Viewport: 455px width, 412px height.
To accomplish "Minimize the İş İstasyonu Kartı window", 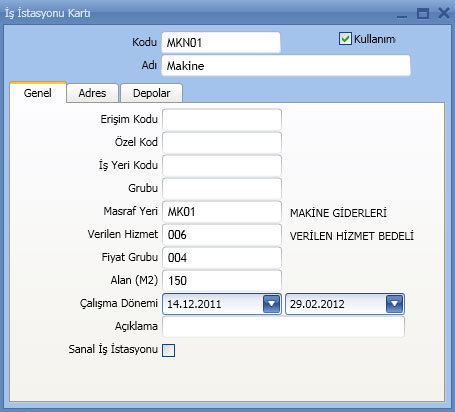I will [x=402, y=14].
